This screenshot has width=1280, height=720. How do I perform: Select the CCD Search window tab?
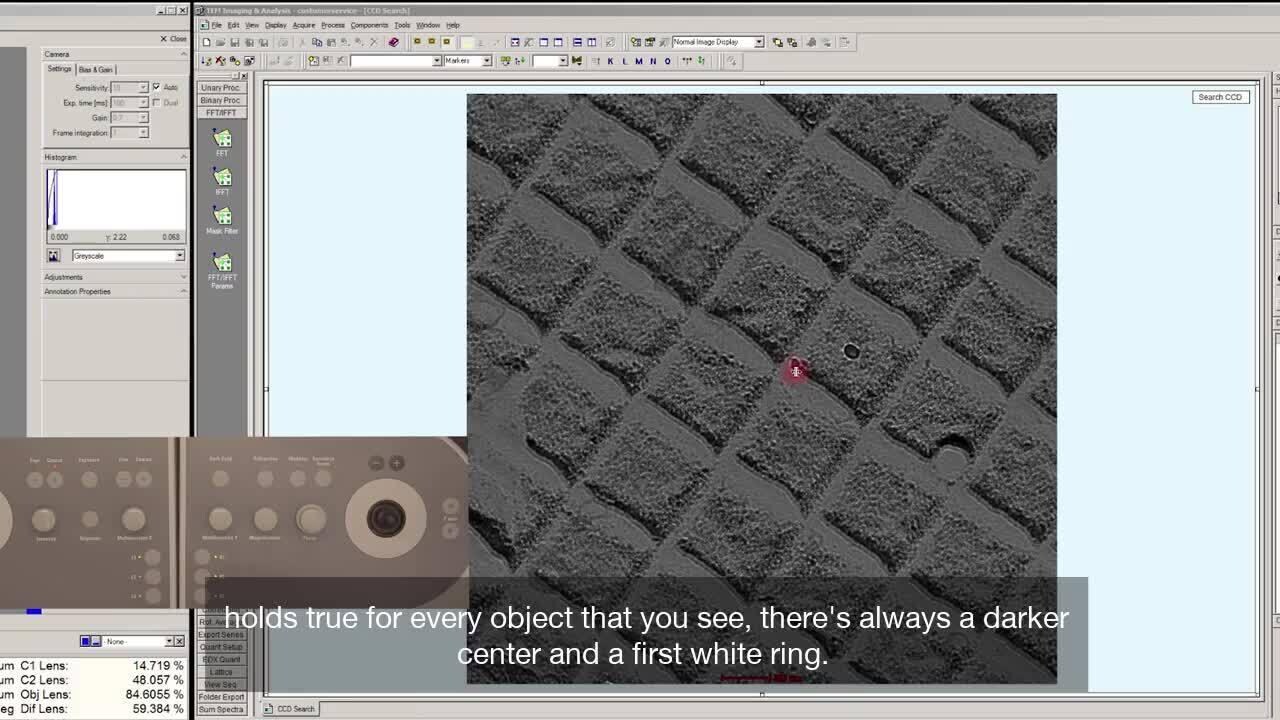[295, 709]
